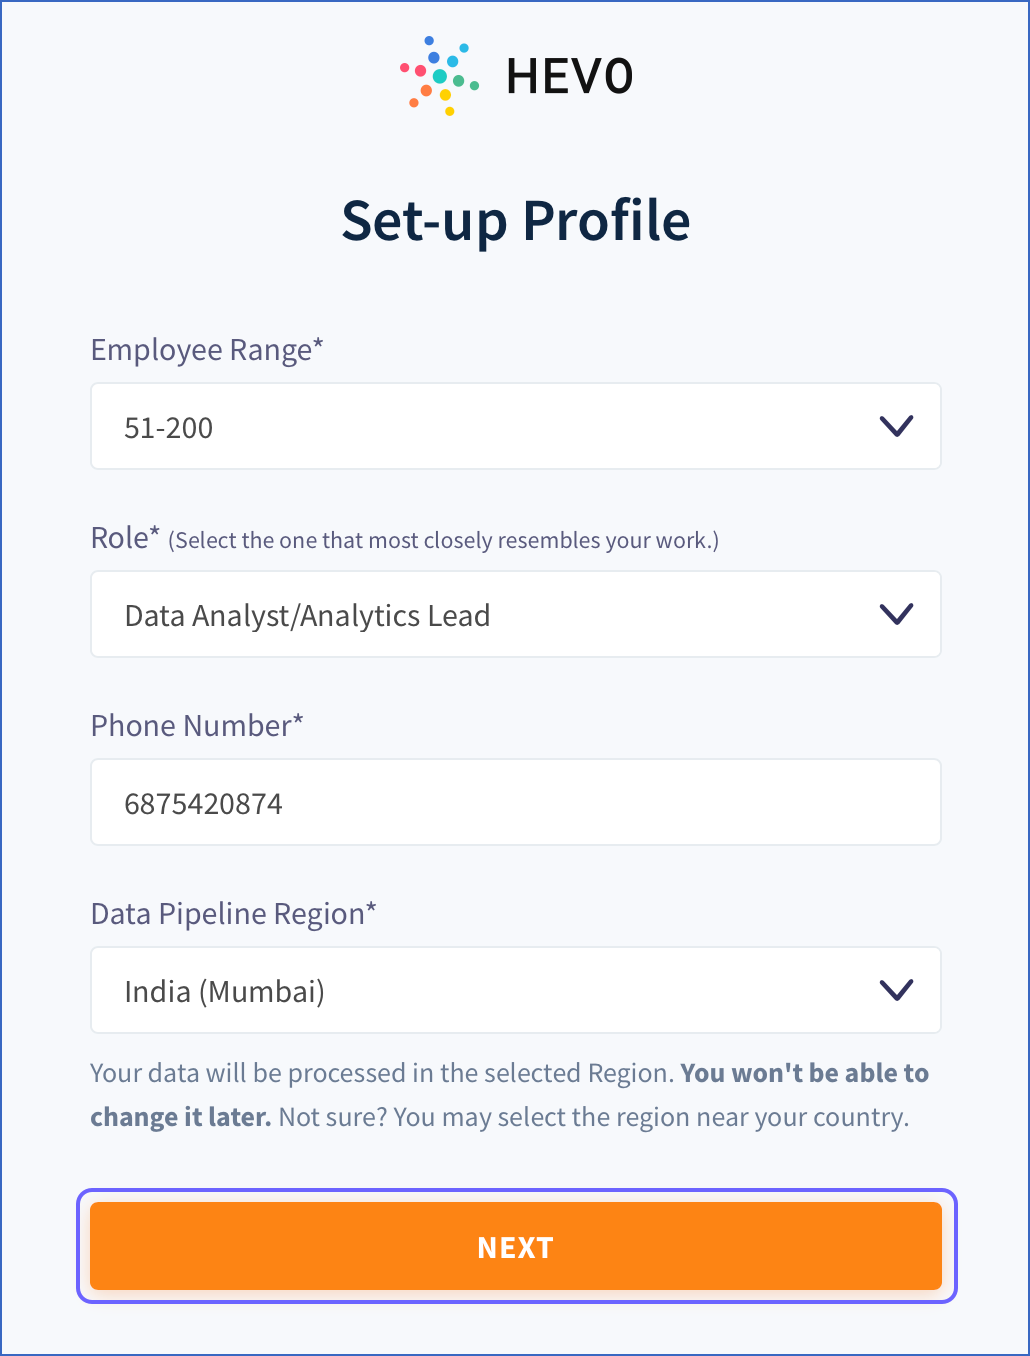Screen dimensions: 1030x1356
Task: Open the Role dropdown
Action: [x=515, y=614]
